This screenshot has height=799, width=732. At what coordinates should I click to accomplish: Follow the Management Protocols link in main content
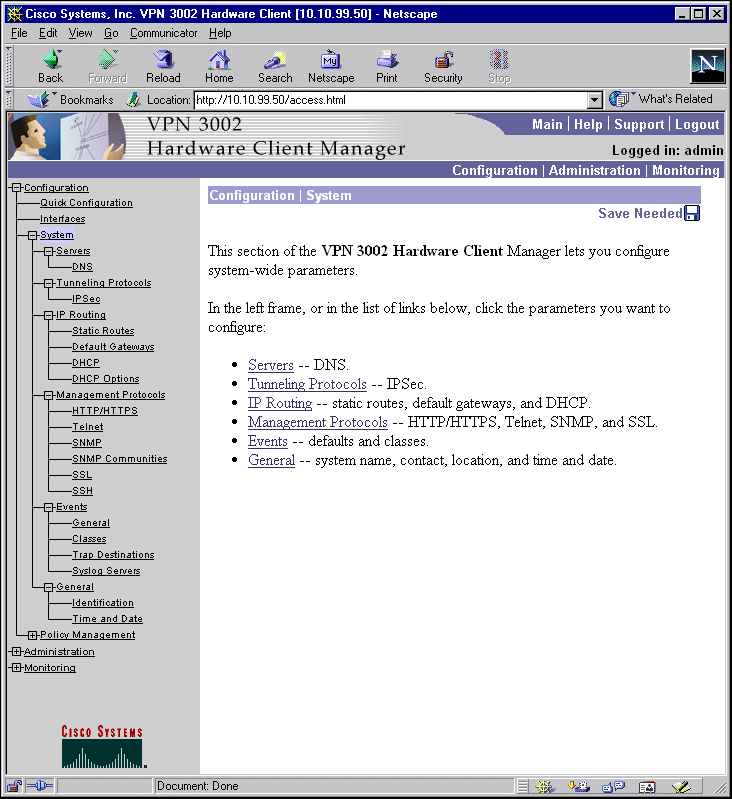pyautogui.click(x=317, y=422)
